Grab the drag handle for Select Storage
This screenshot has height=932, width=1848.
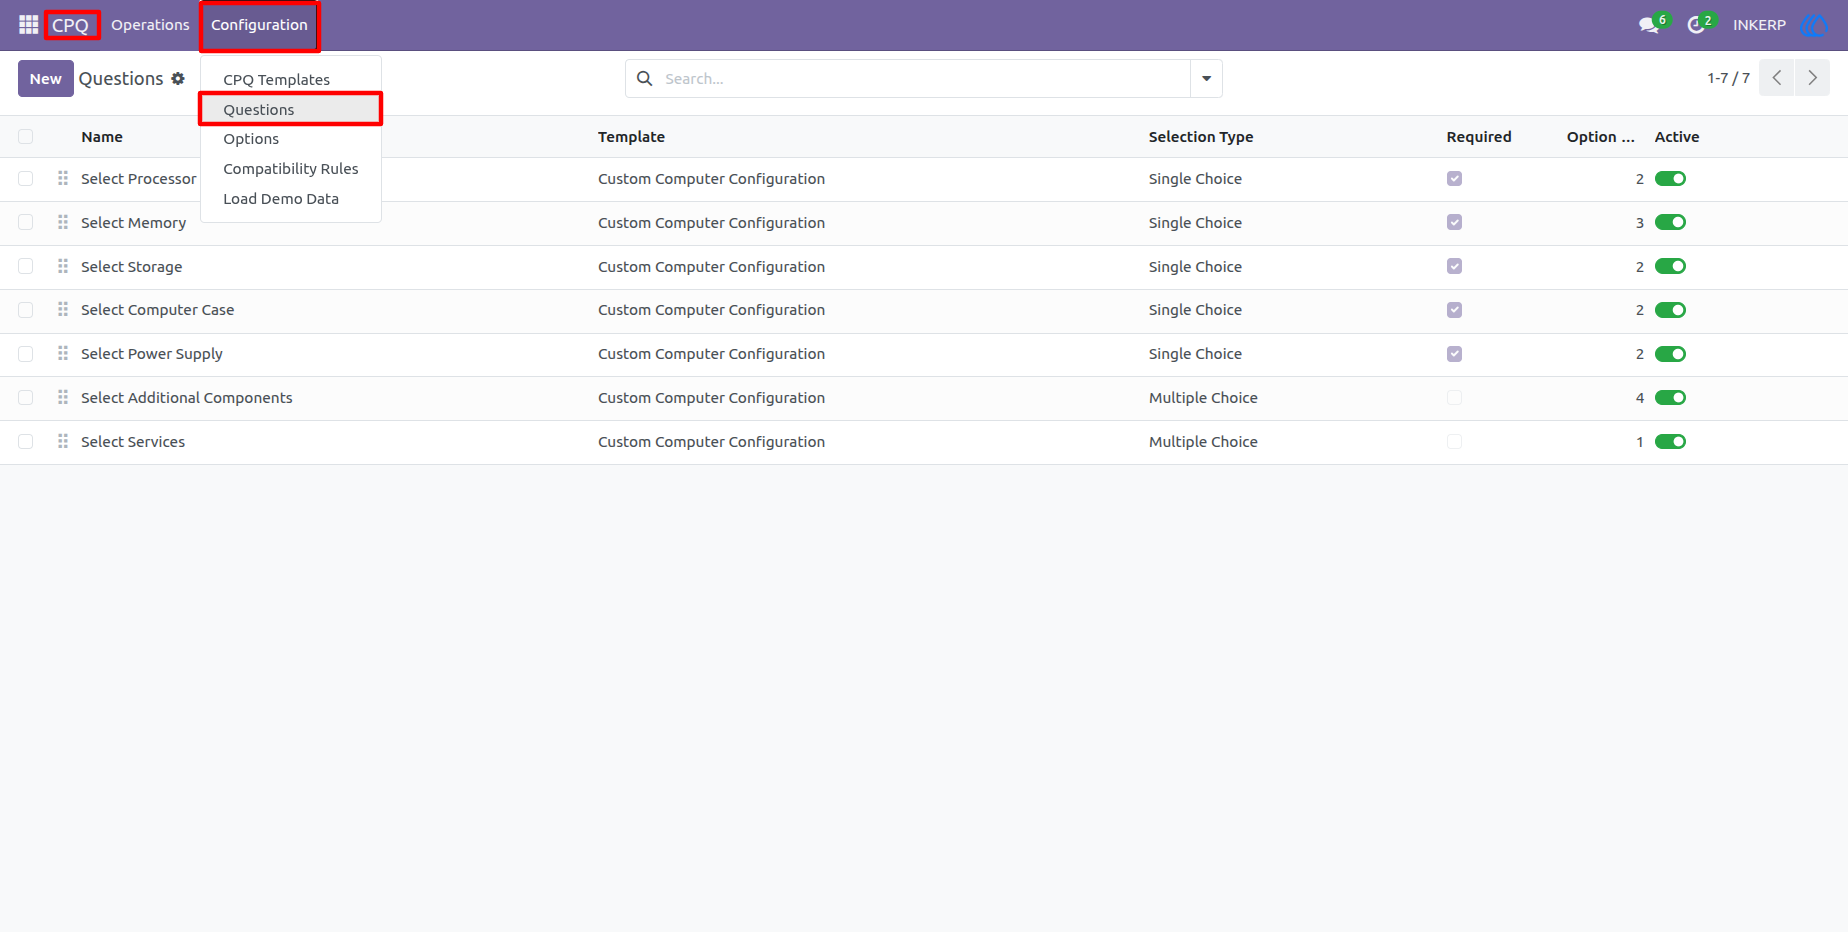(x=63, y=266)
